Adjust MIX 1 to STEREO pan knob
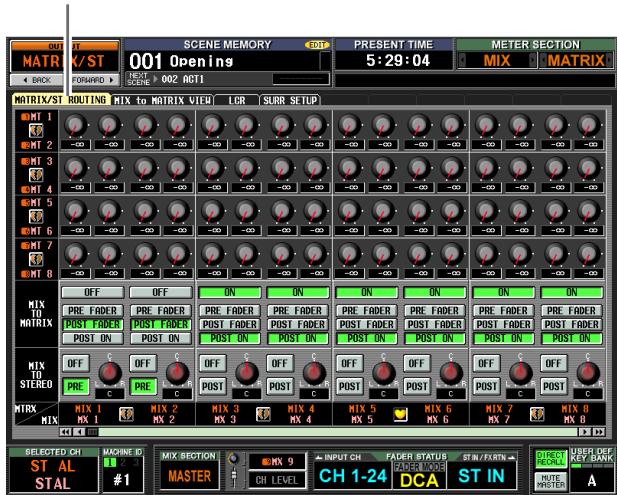 point(109,373)
